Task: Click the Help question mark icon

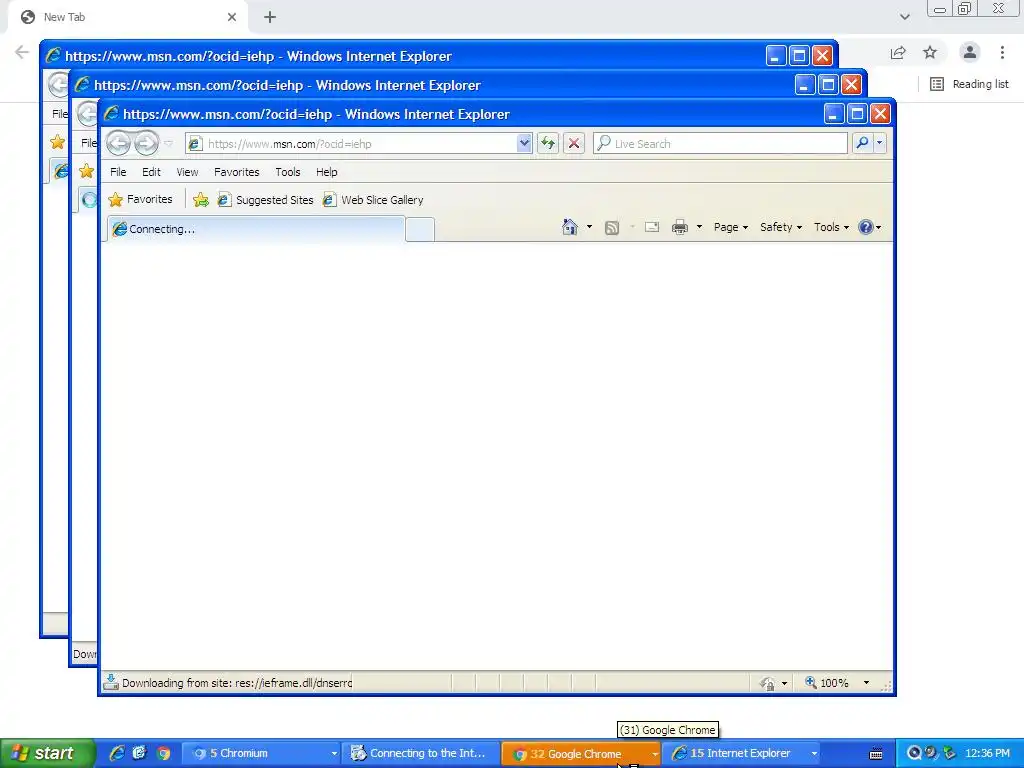Action: pos(866,227)
